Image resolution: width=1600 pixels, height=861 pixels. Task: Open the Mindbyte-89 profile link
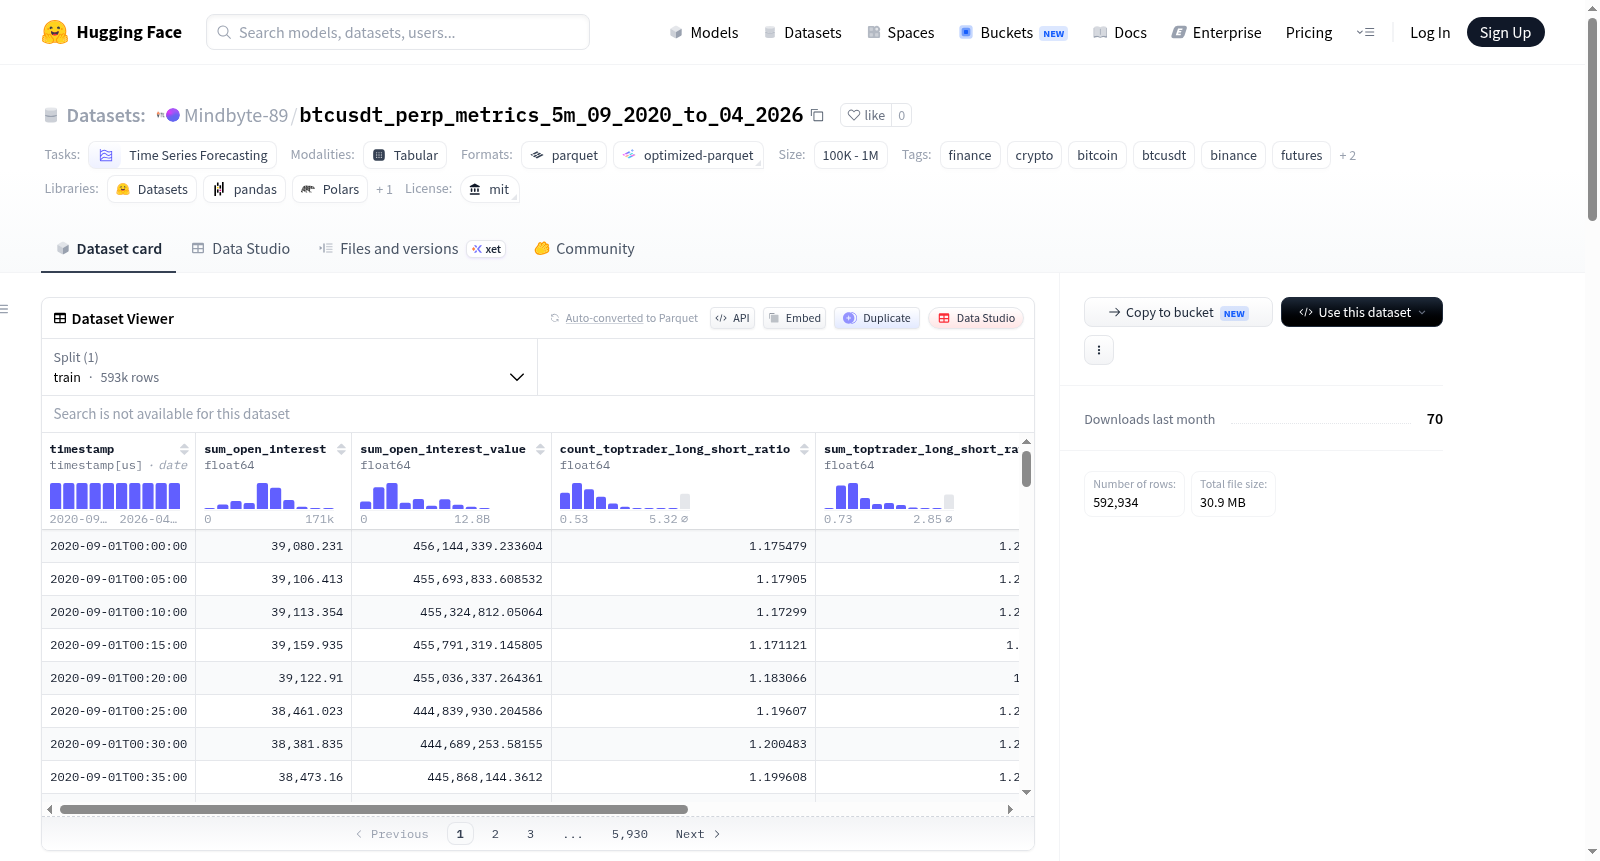pyautogui.click(x=236, y=115)
